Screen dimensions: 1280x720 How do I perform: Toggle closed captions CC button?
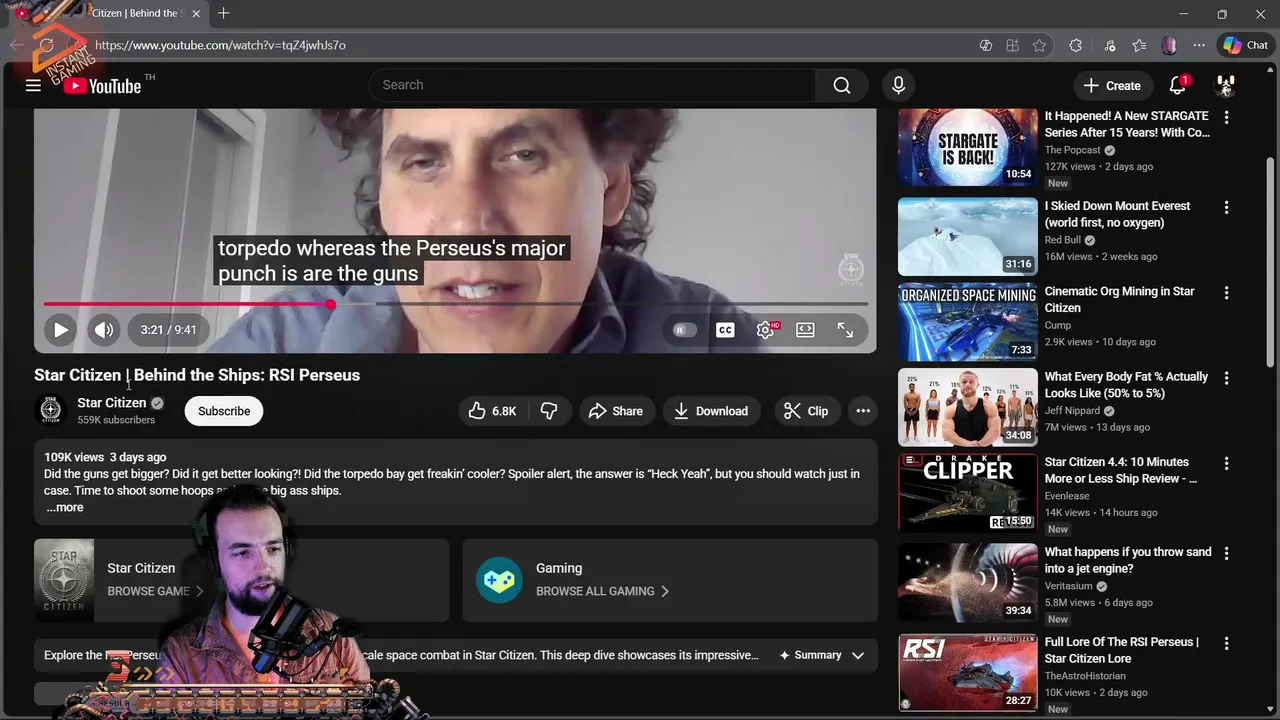tap(725, 330)
